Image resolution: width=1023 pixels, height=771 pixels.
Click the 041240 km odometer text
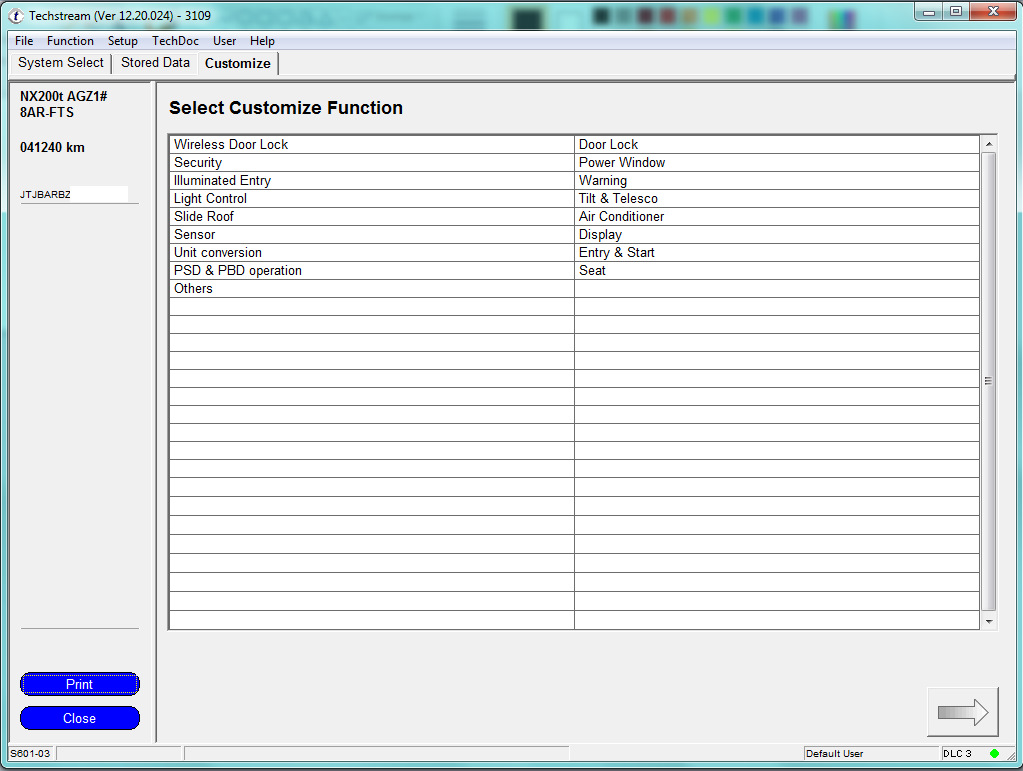click(x=52, y=147)
